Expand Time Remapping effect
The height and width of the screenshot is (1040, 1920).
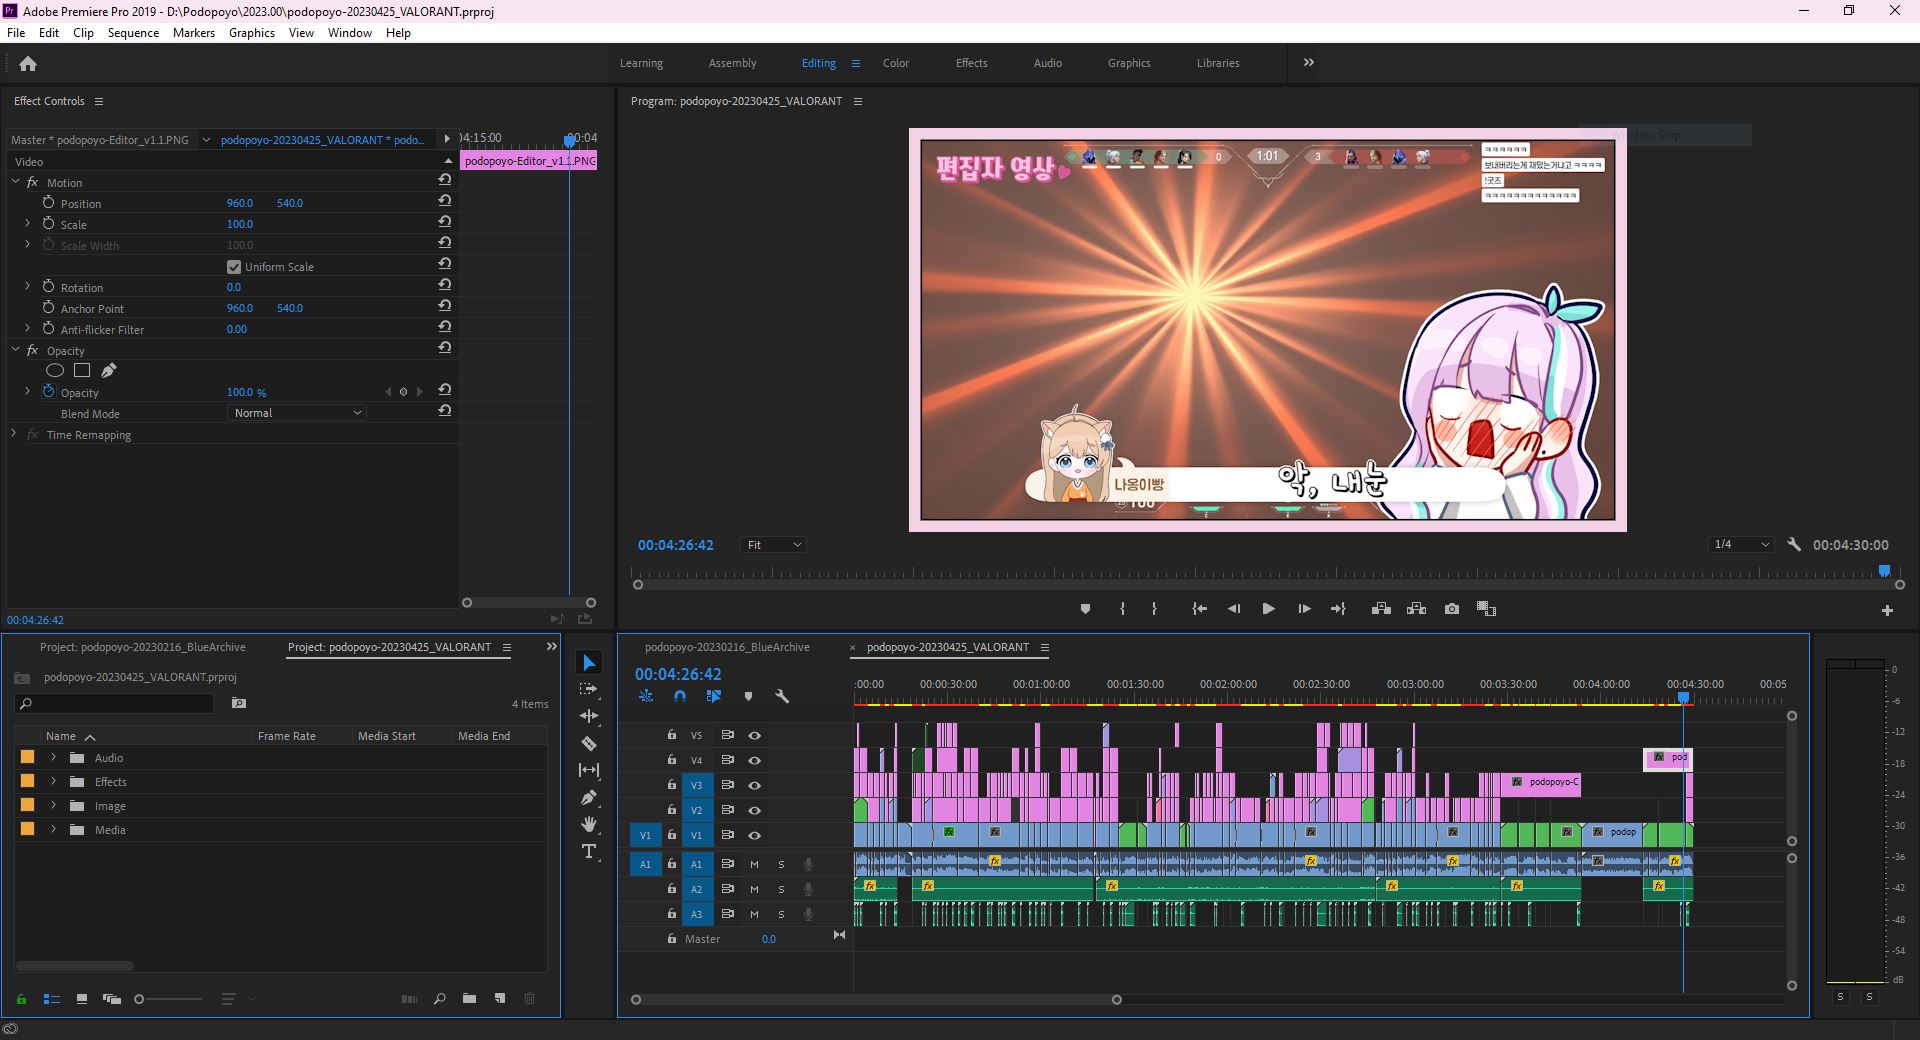tap(13, 434)
